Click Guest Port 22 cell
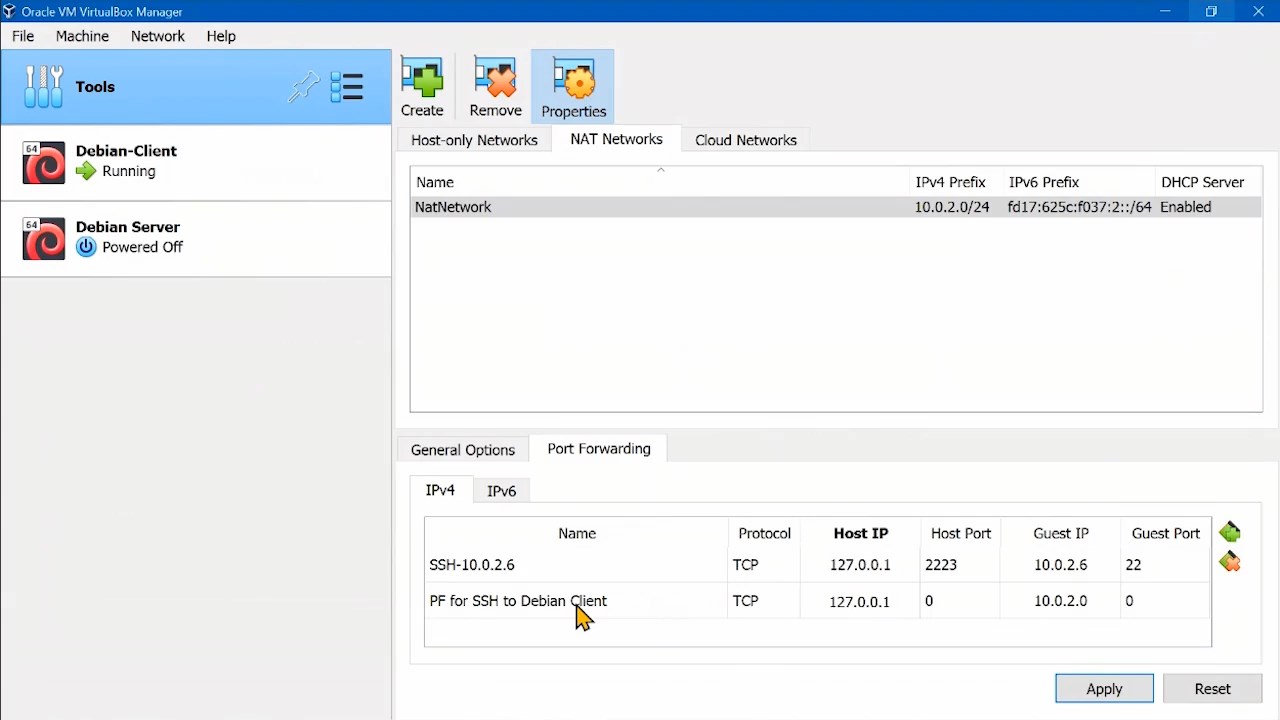 (1165, 565)
